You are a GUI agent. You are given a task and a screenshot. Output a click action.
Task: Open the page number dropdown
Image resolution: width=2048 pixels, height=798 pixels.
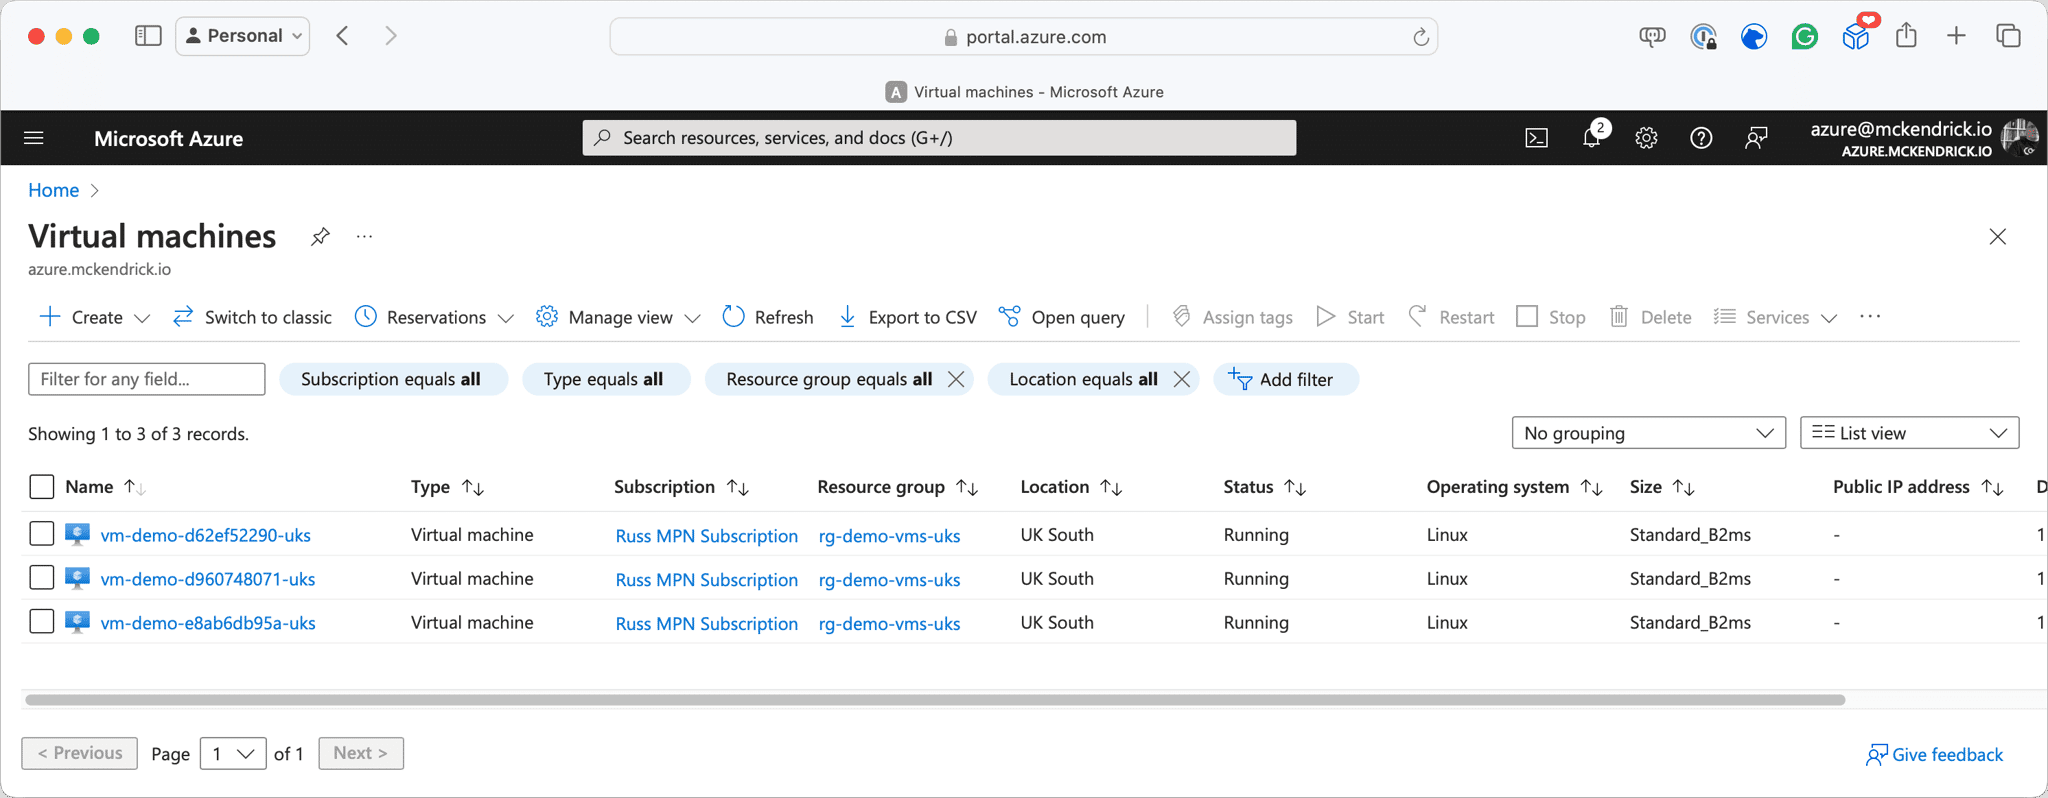pos(233,753)
